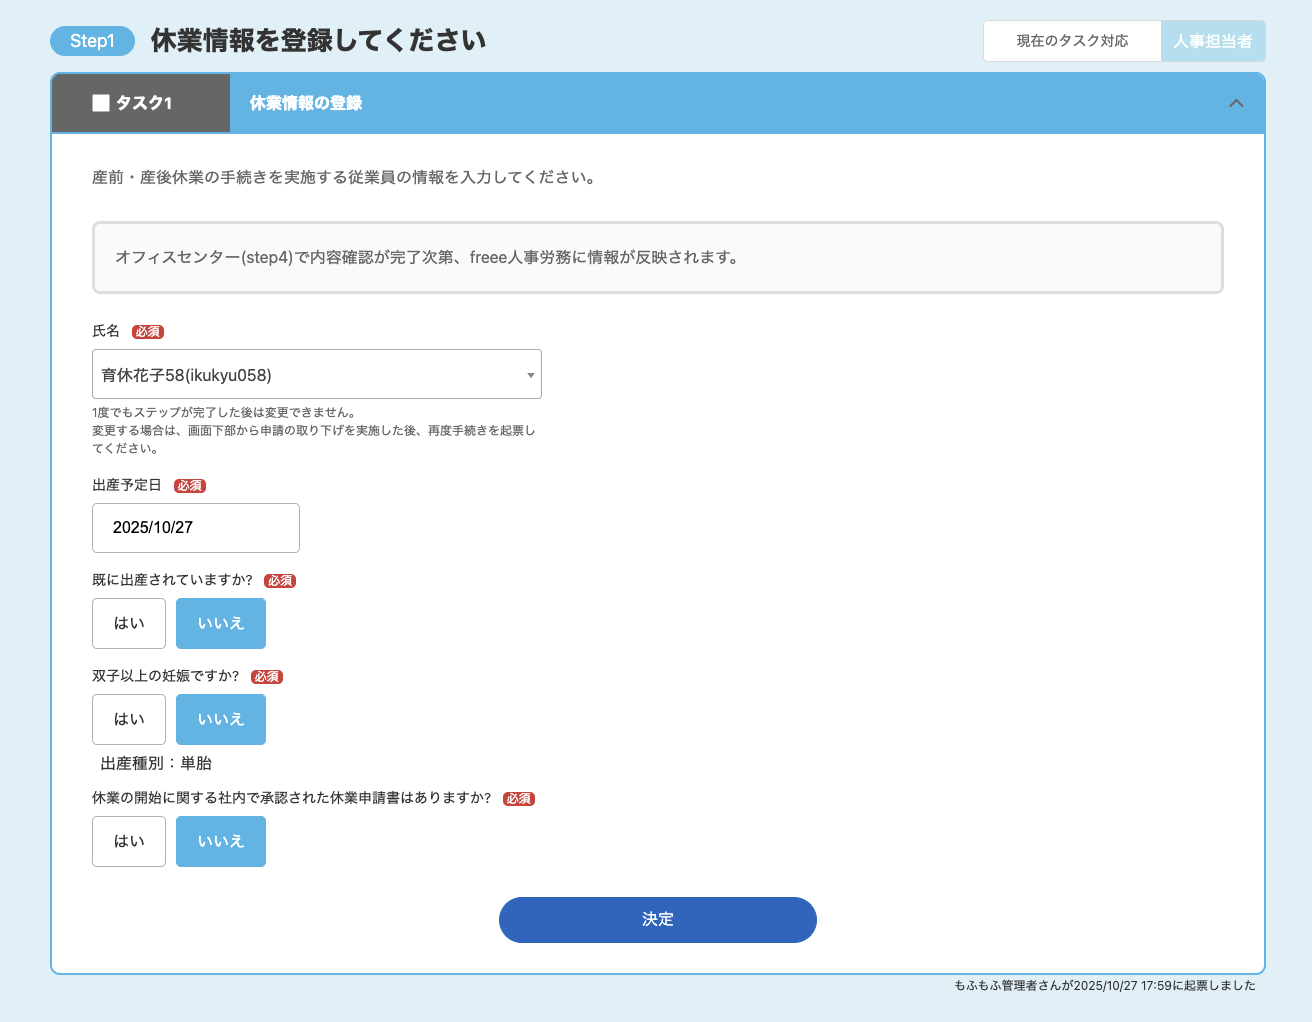Viewport: 1312px width, 1022px height.
Task: Click the 決定 submit button
Action: (x=658, y=920)
